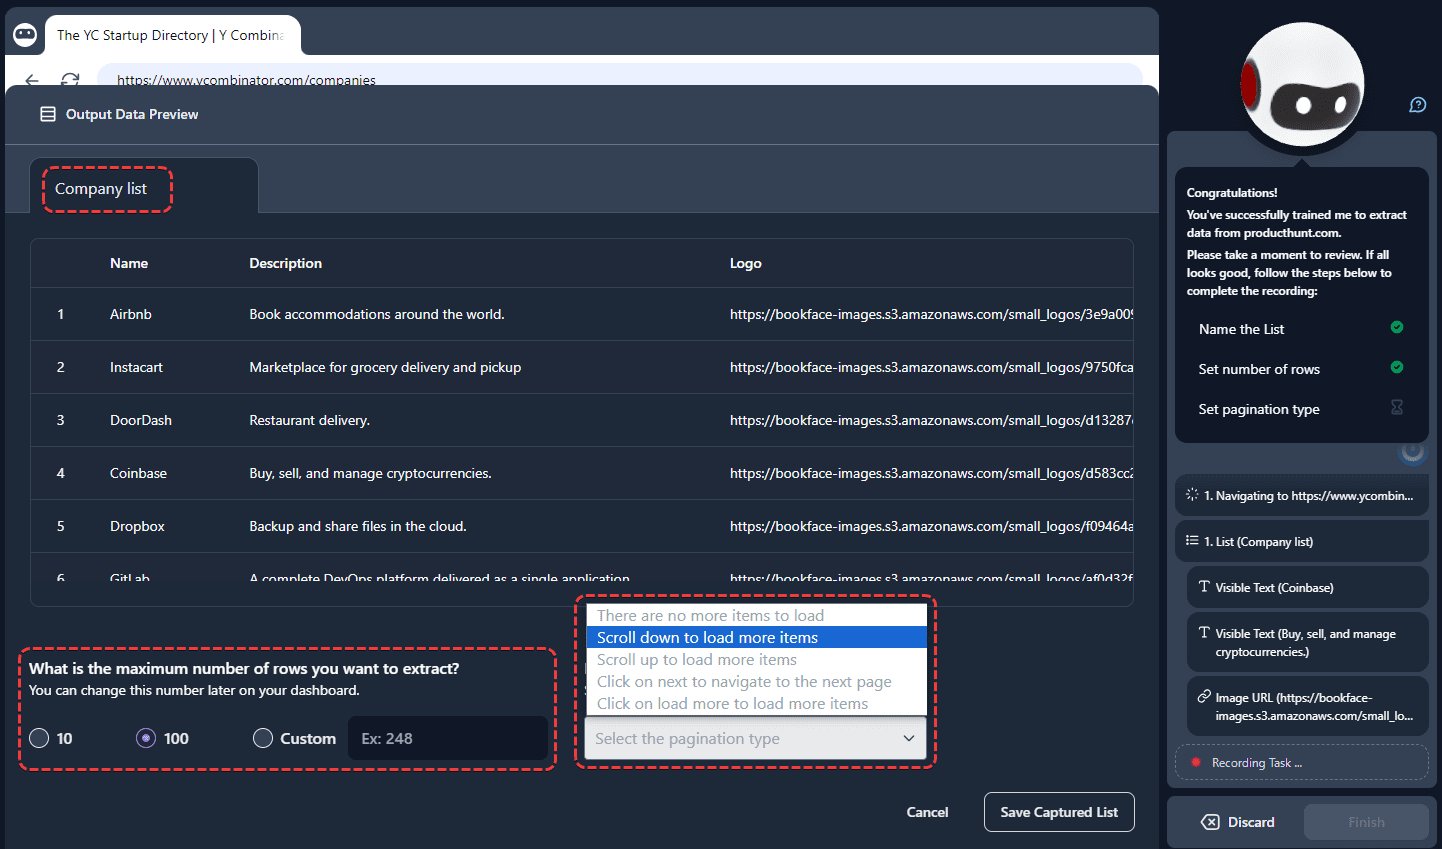Screen dimensions: 1442x849
Task: Click the DoorDash name cell
Action: coord(141,420)
